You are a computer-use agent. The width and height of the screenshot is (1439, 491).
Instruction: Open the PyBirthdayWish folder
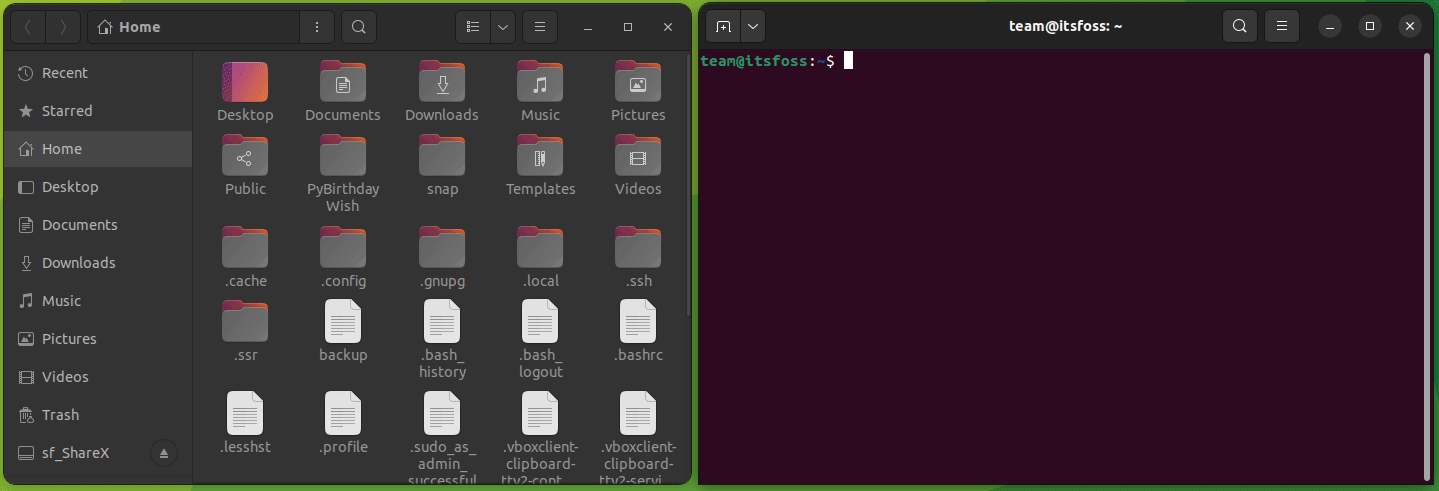click(x=343, y=158)
